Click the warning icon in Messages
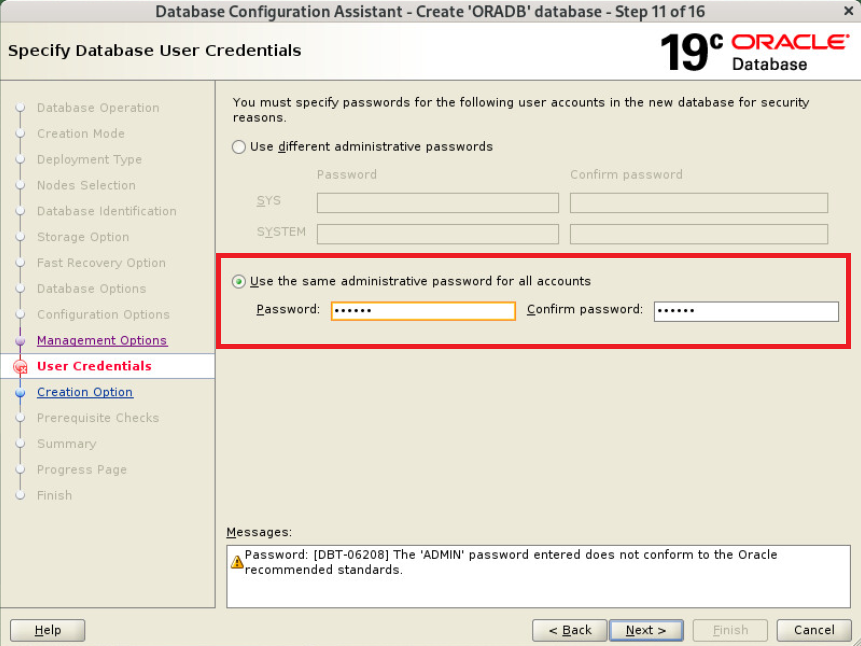 237,562
